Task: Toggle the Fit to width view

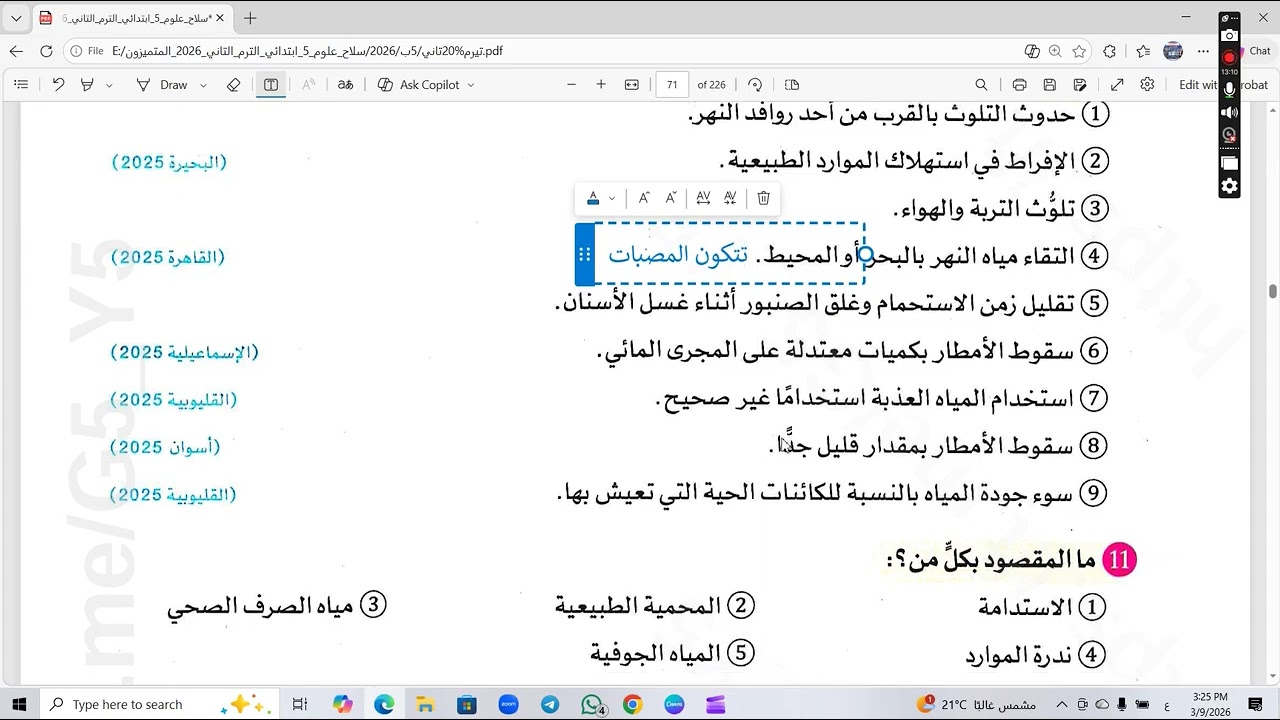Action: [632, 85]
